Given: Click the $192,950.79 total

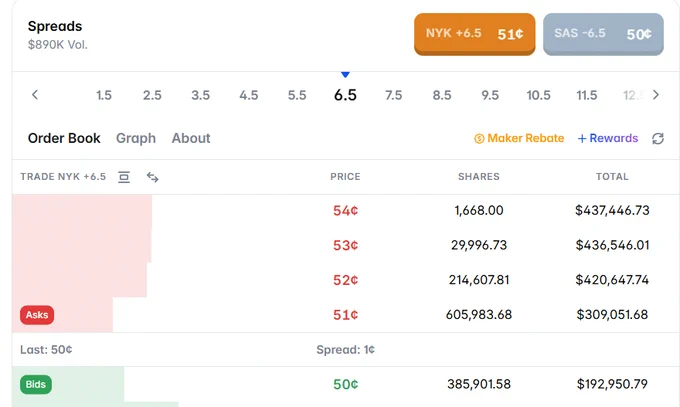Looking at the screenshot, I should point(612,384).
